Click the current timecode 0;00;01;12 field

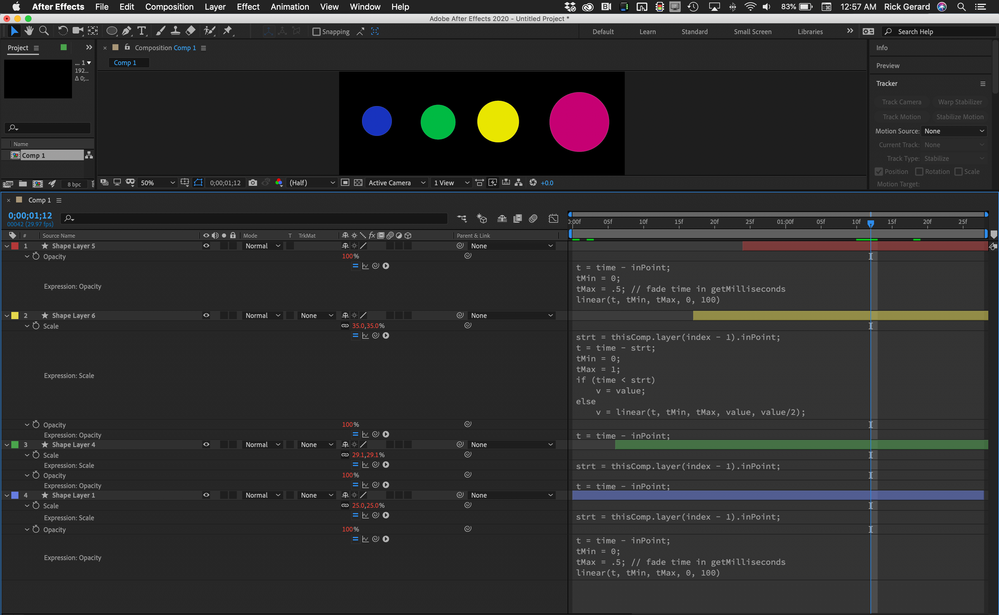click(29, 215)
